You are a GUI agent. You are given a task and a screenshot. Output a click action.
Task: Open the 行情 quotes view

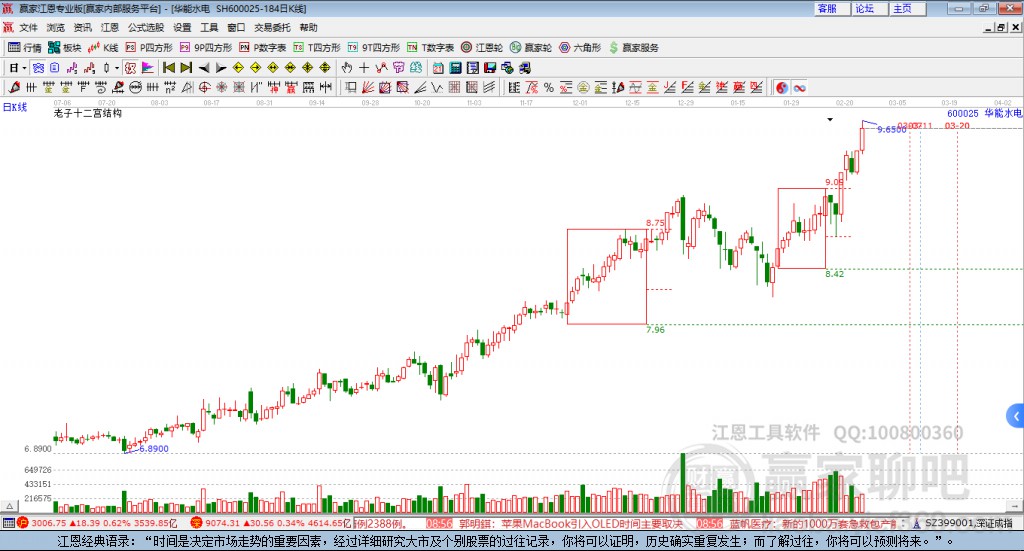pos(24,48)
